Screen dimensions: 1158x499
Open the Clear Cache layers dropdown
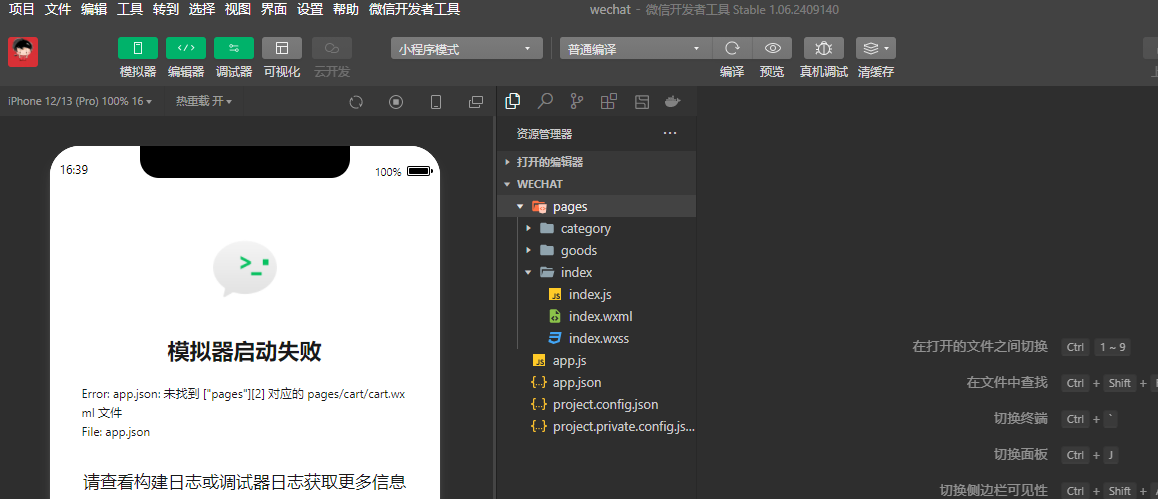pos(876,49)
